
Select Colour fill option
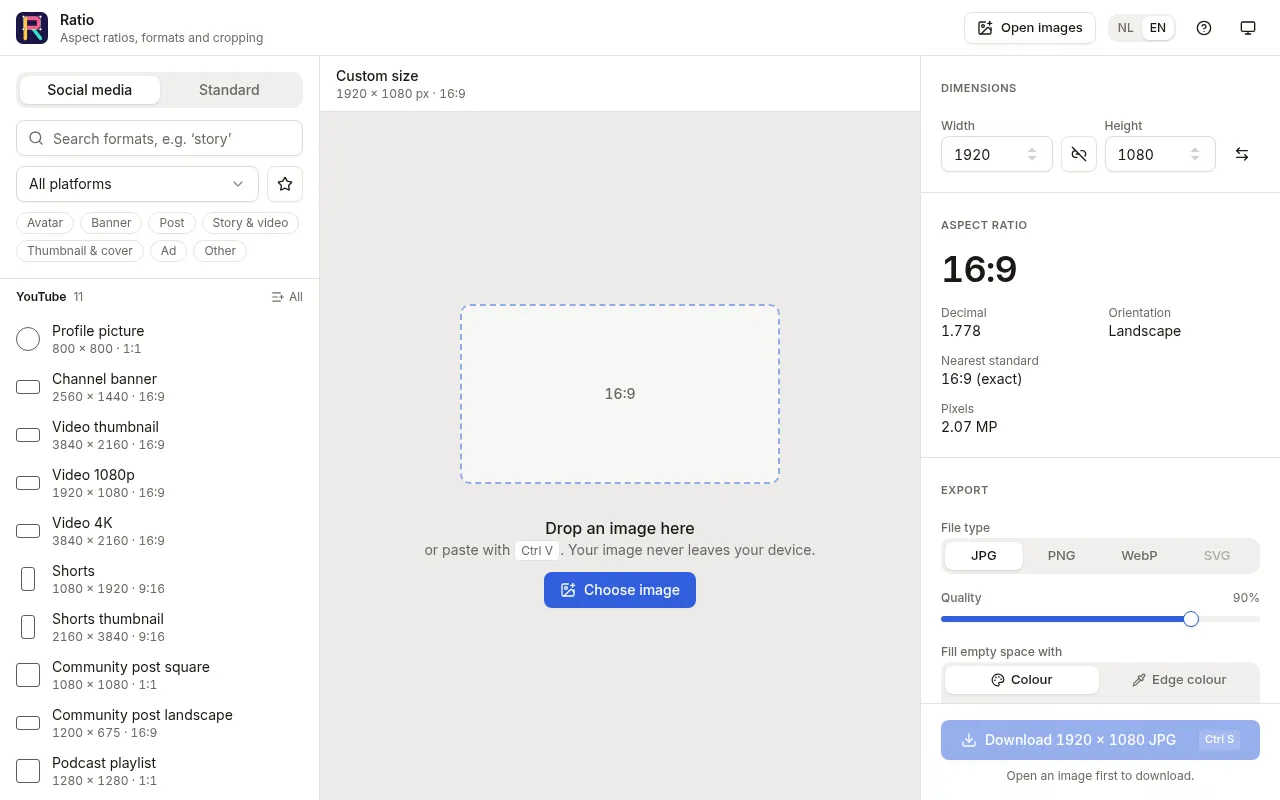click(x=1022, y=680)
